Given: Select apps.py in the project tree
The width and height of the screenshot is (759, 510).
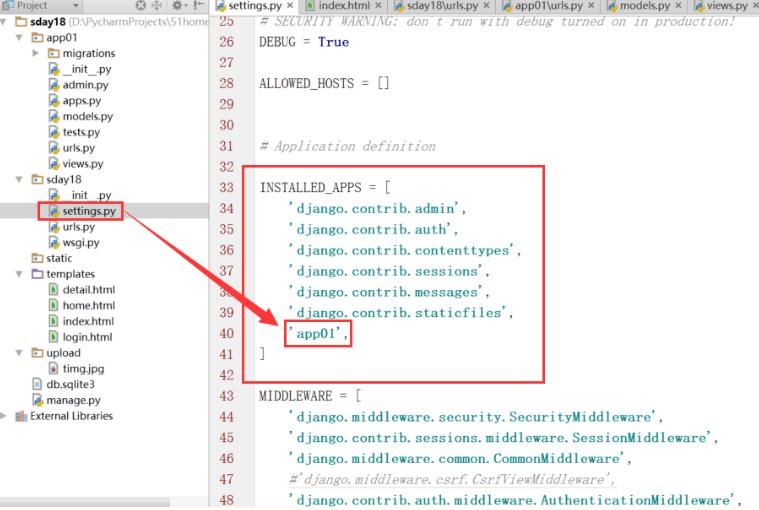Looking at the screenshot, I should 82,101.
